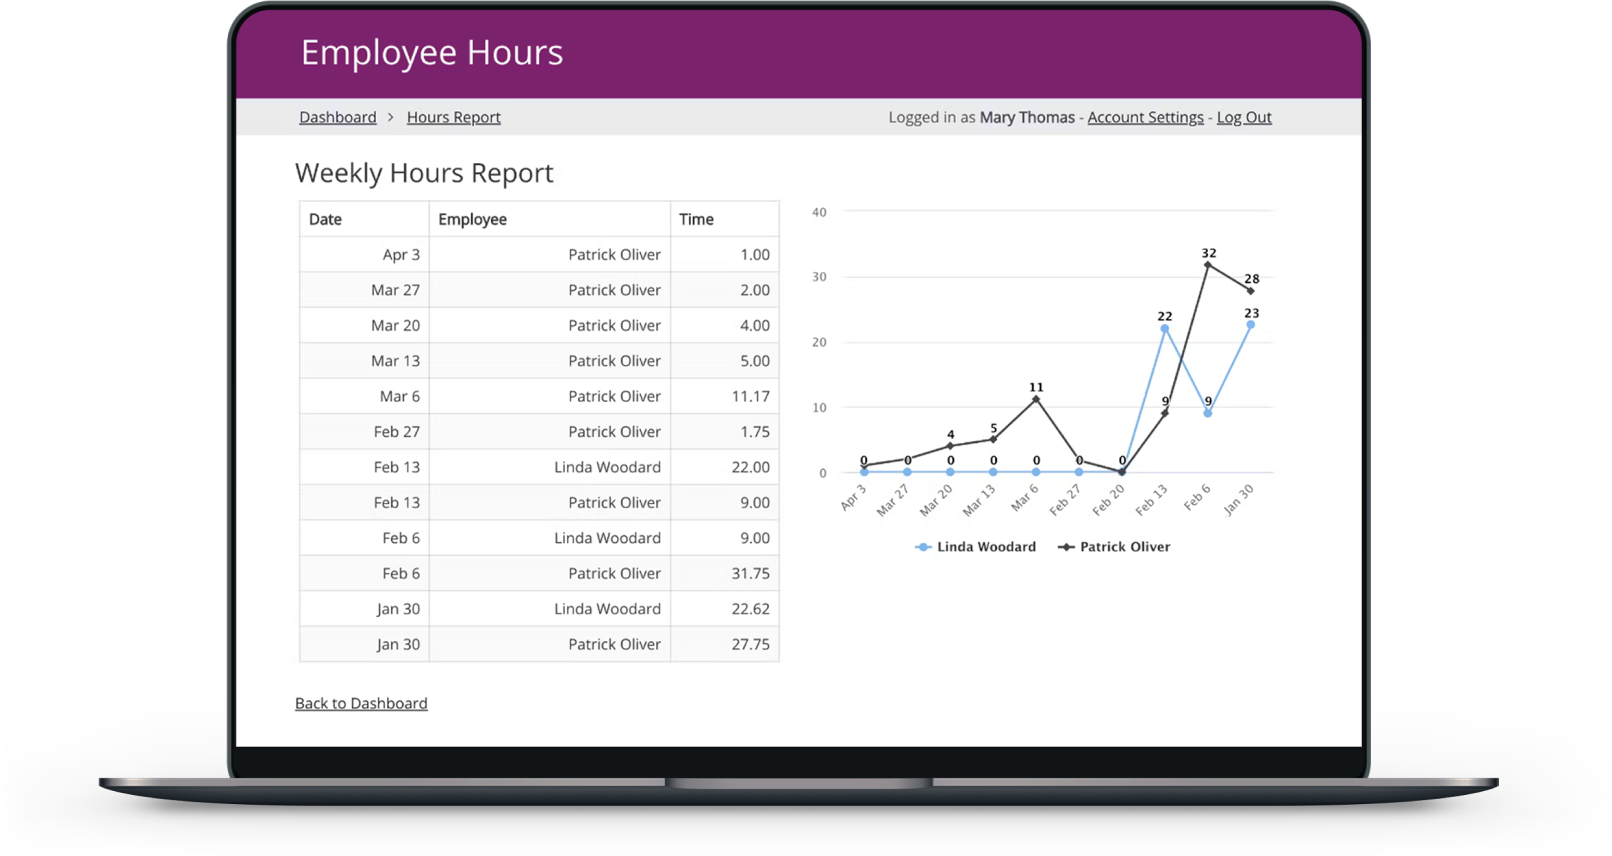The image size is (1612, 856).
Task: Click the 4.00 time value
Action: 755,325
